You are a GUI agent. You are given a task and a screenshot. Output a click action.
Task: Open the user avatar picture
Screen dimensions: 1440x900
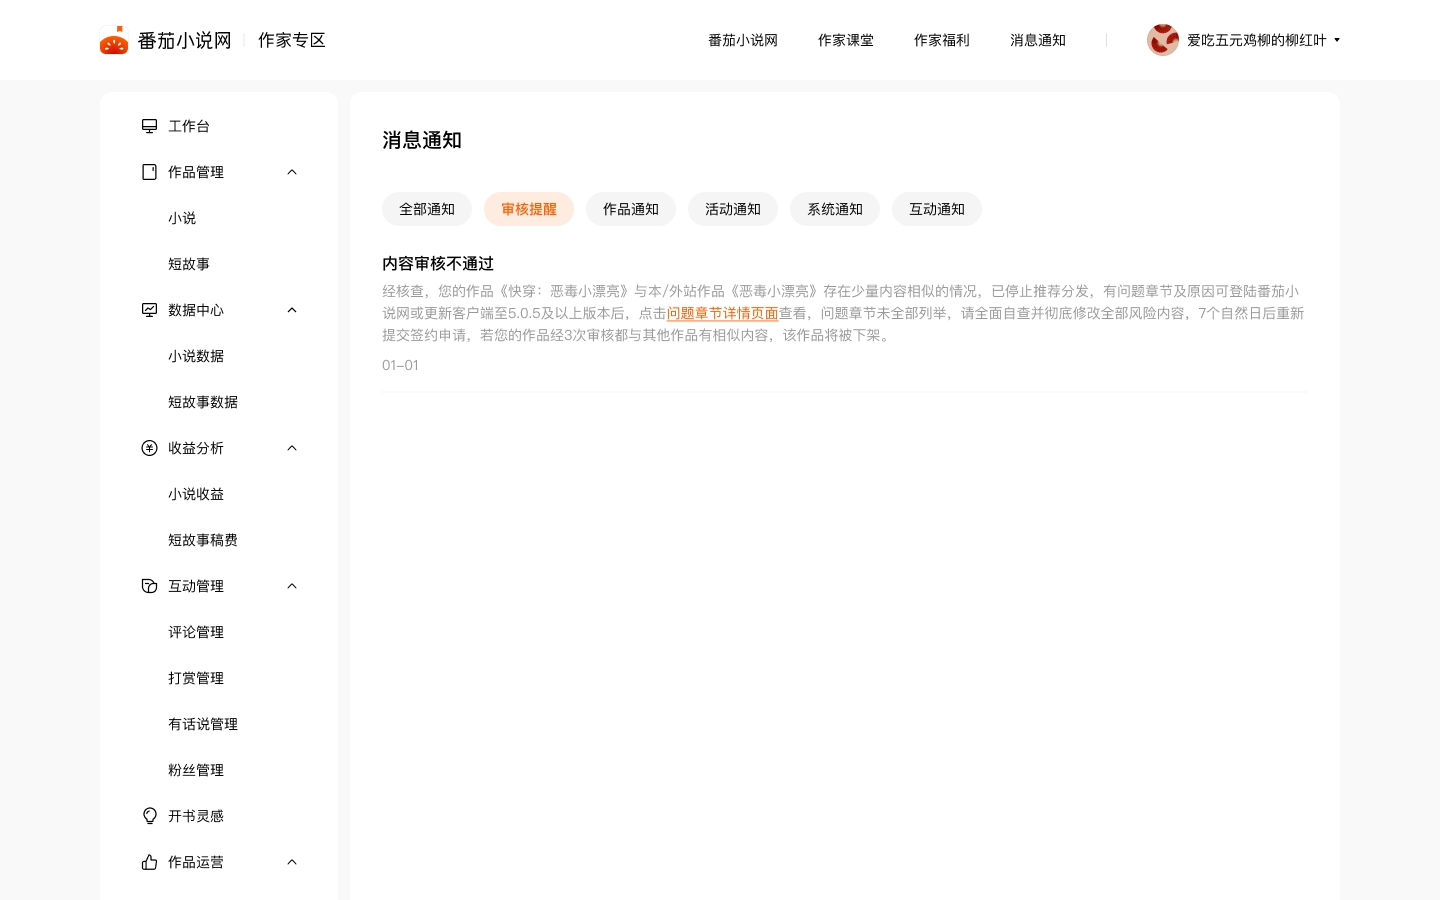click(x=1162, y=40)
